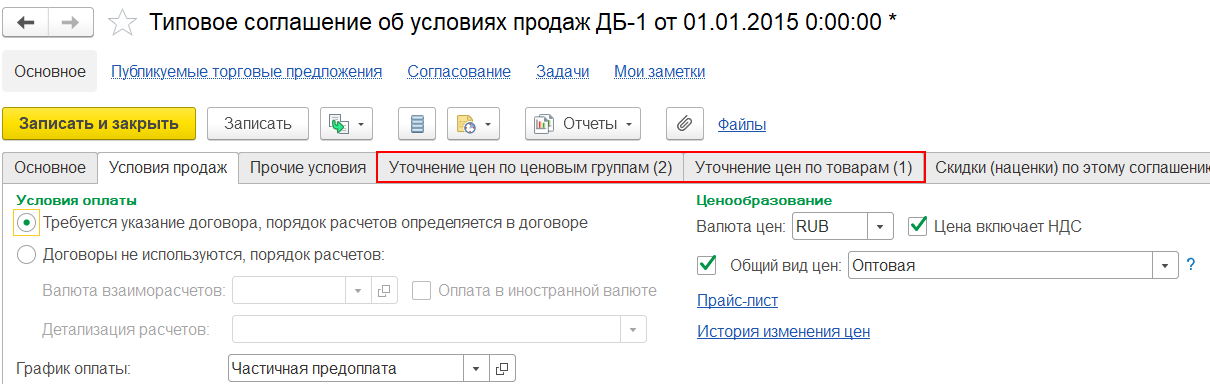This screenshot has height=384, width=1210.
Task: Open Уточнение цен по товарам tab
Action: click(x=804, y=168)
